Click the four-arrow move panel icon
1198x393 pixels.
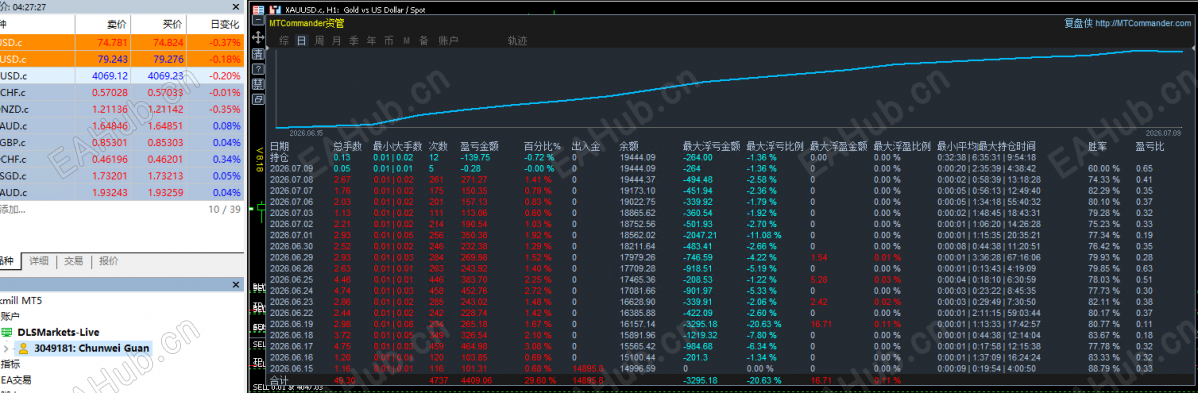(258, 37)
